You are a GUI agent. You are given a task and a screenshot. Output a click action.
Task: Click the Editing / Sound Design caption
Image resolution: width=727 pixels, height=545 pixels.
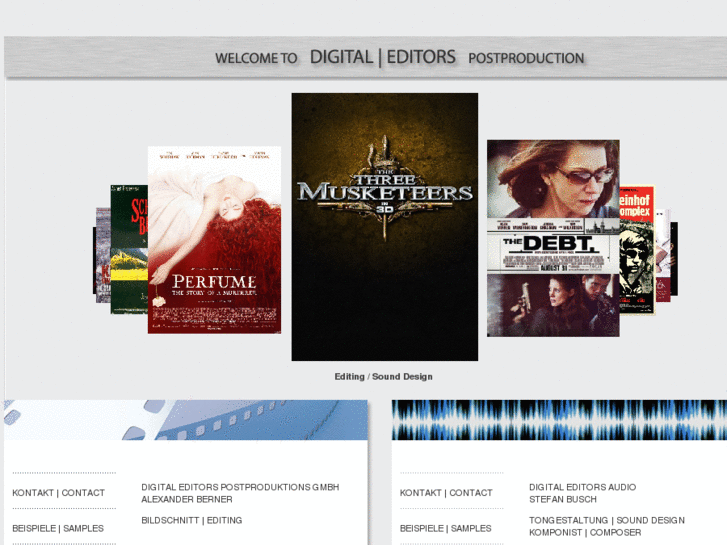[x=383, y=377]
